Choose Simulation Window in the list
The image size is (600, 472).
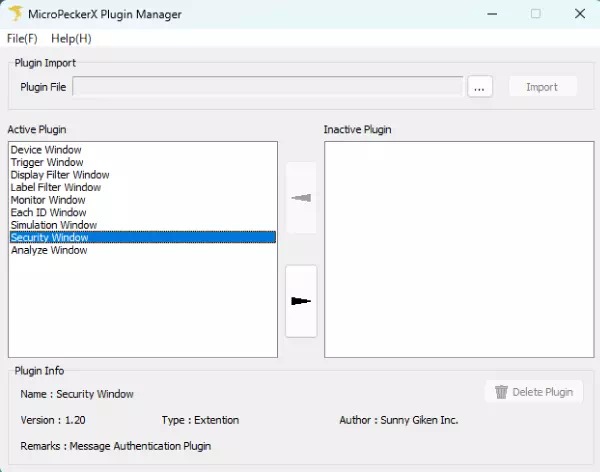54,225
